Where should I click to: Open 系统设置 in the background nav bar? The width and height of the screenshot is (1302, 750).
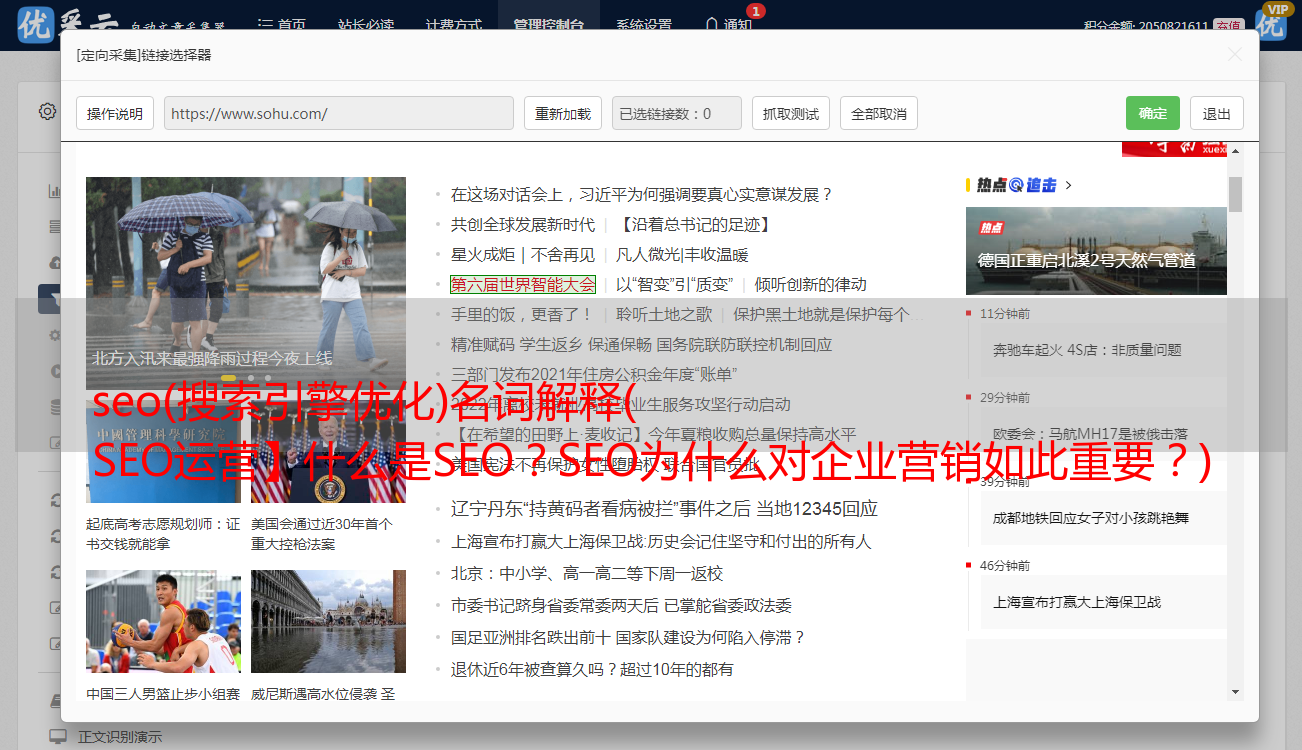click(644, 25)
